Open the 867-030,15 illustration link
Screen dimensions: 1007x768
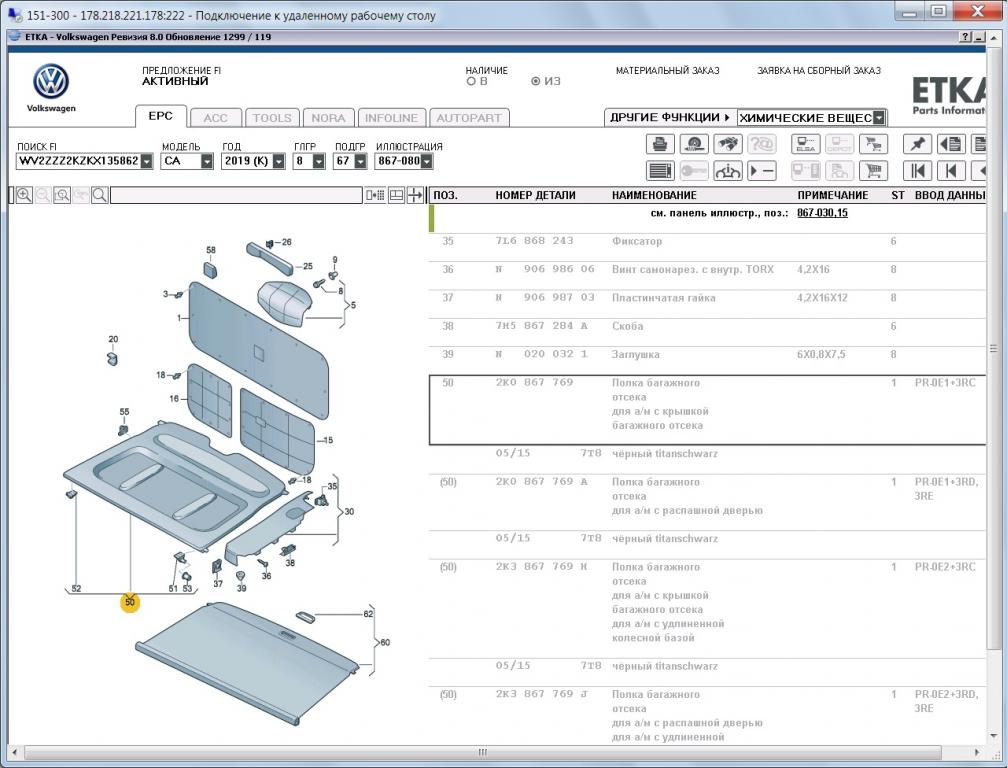[x=822, y=213]
